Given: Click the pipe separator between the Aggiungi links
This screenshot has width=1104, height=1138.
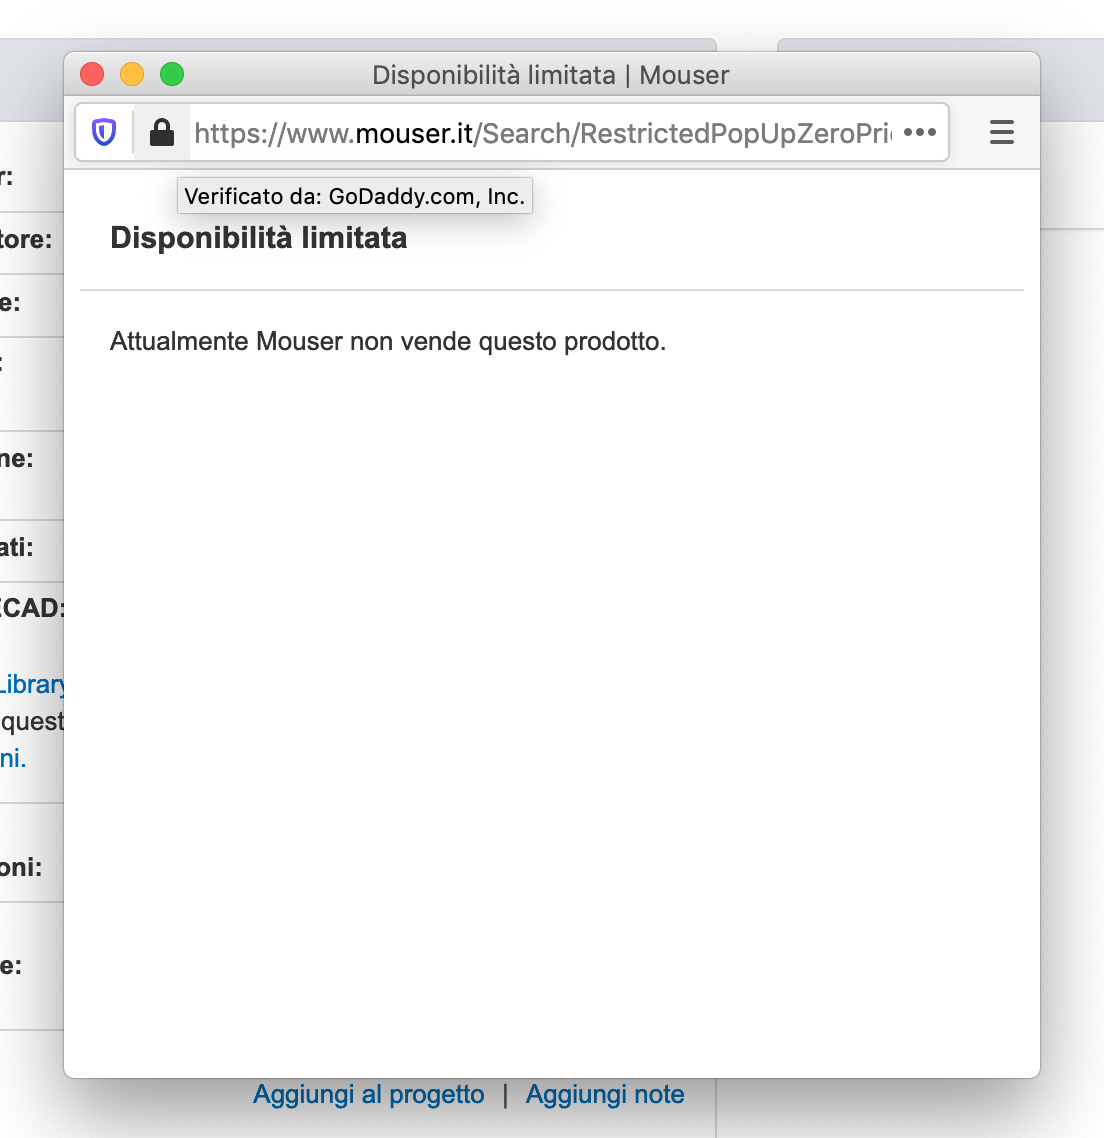Looking at the screenshot, I should tap(505, 1095).
